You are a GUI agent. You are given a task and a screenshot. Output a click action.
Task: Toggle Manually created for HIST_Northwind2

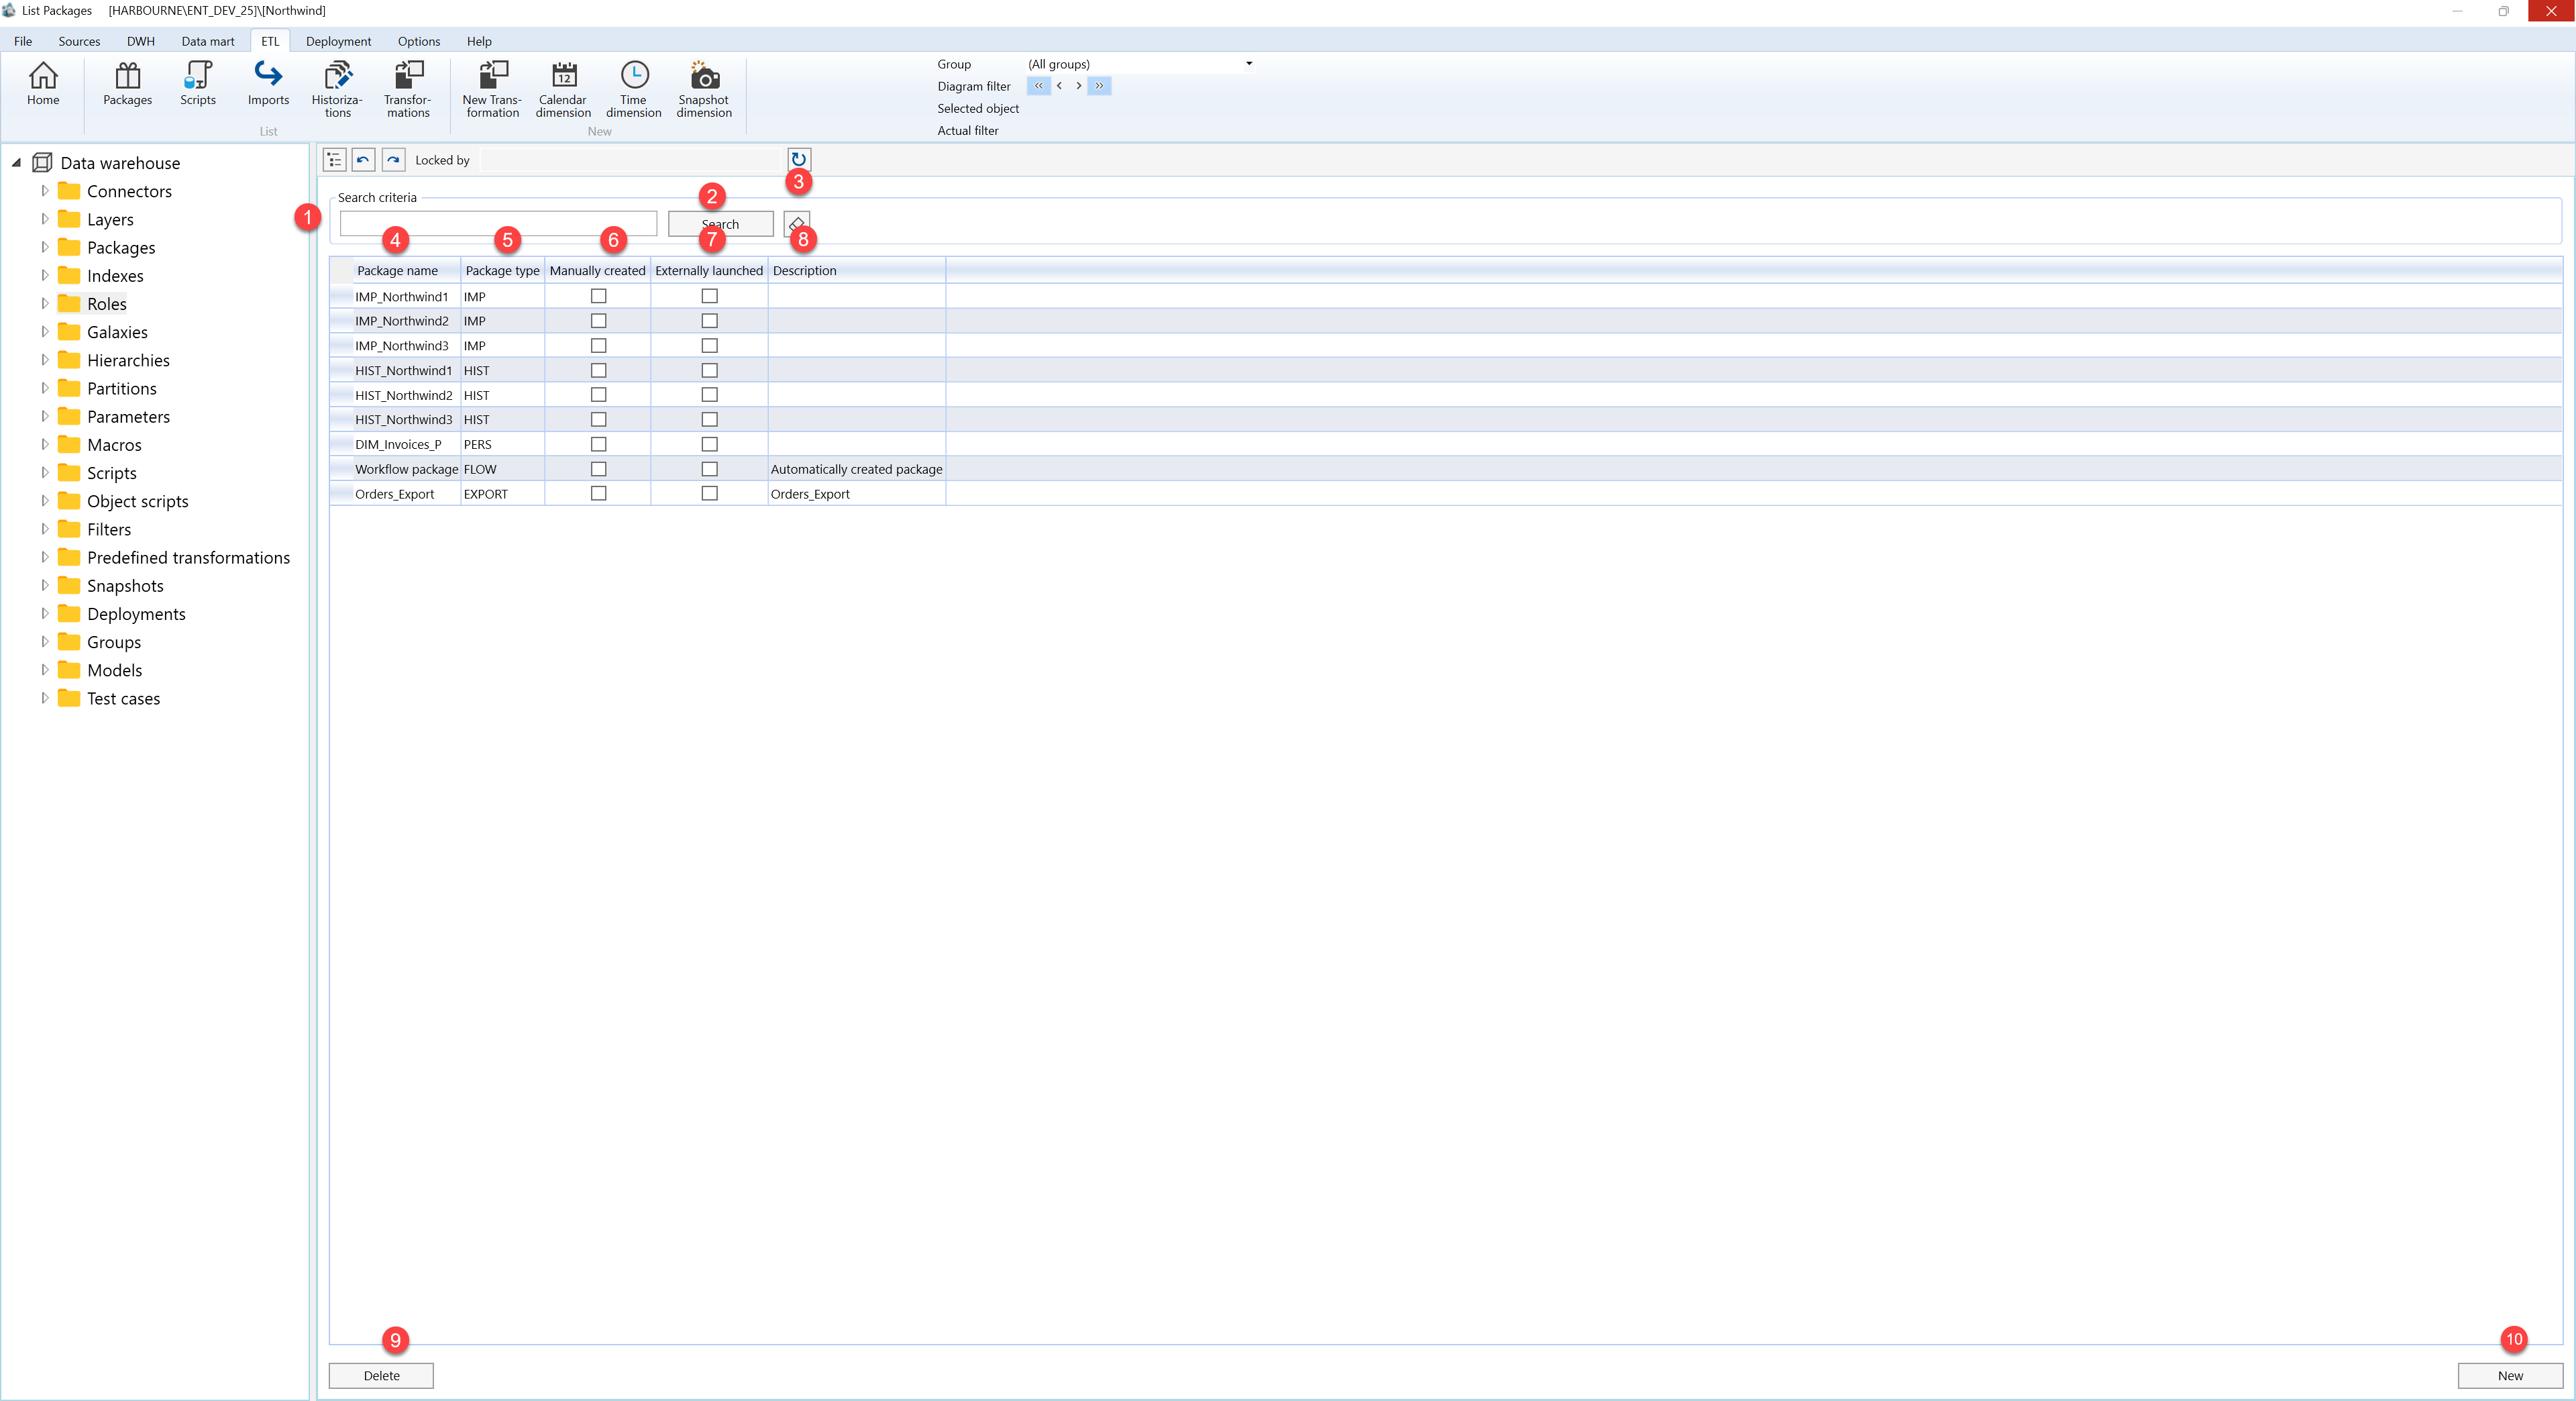point(598,395)
